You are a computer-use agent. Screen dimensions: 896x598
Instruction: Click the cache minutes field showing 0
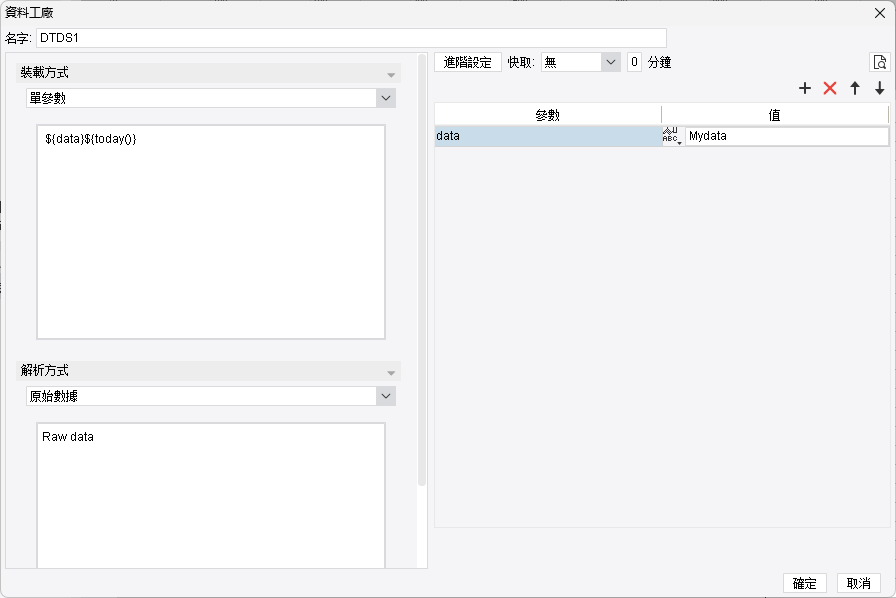coord(634,62)
